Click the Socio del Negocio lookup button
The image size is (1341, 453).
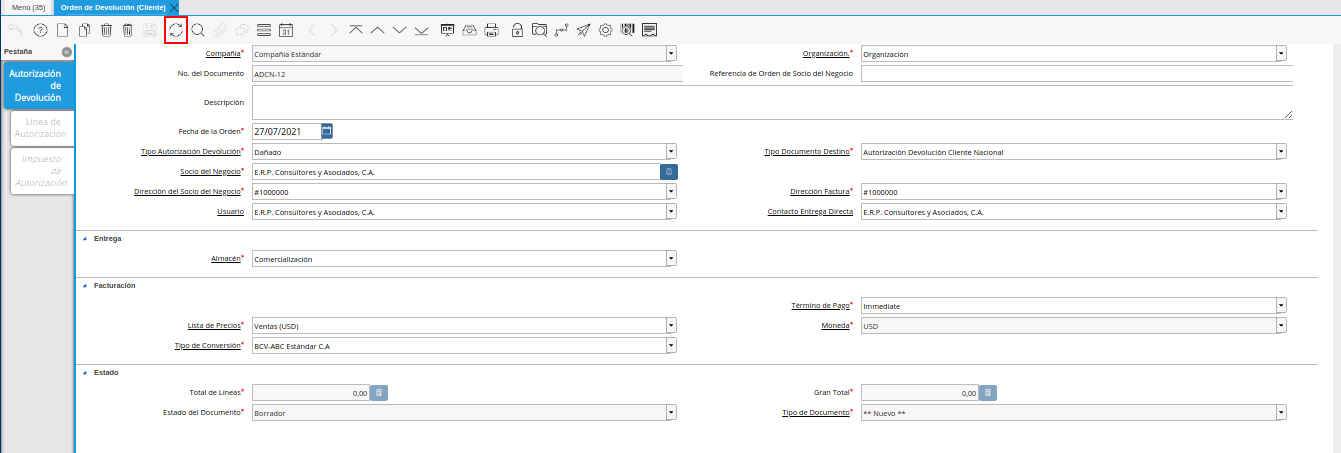pos(669,172)
